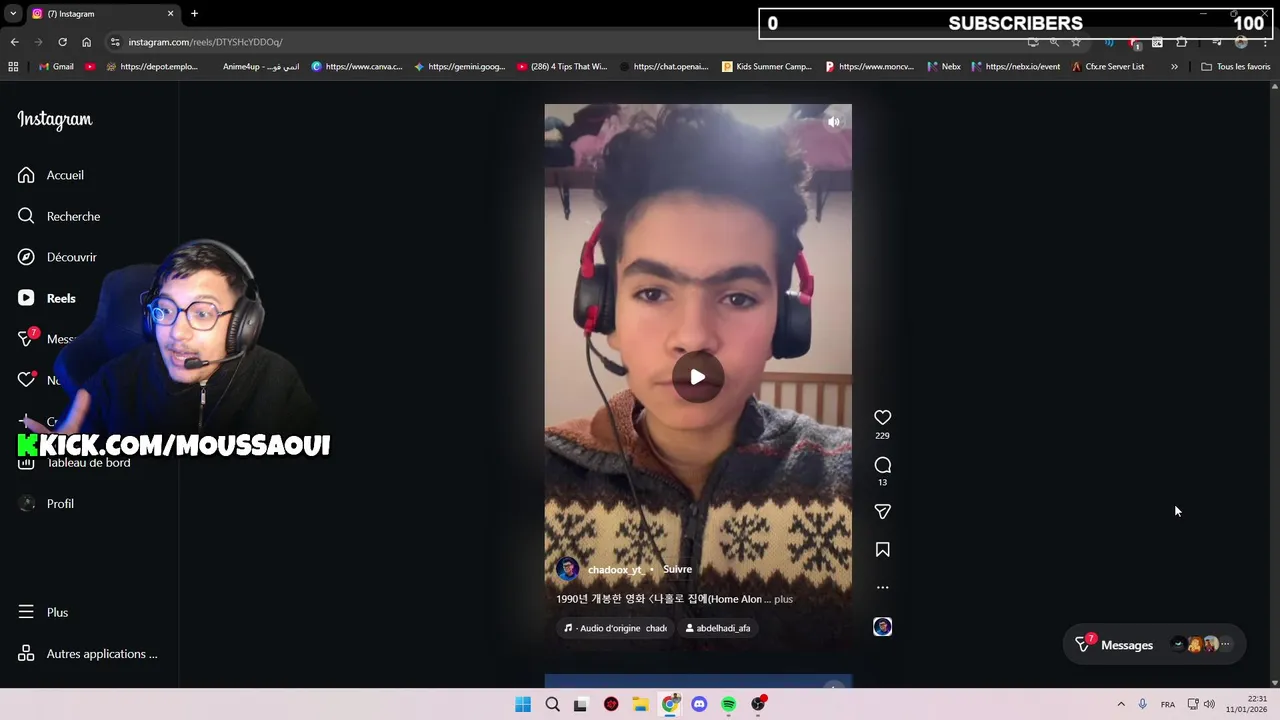Open floating Messages panel
The image size is (1280, 720).
pyautogui.click(x=1155, y=645)
